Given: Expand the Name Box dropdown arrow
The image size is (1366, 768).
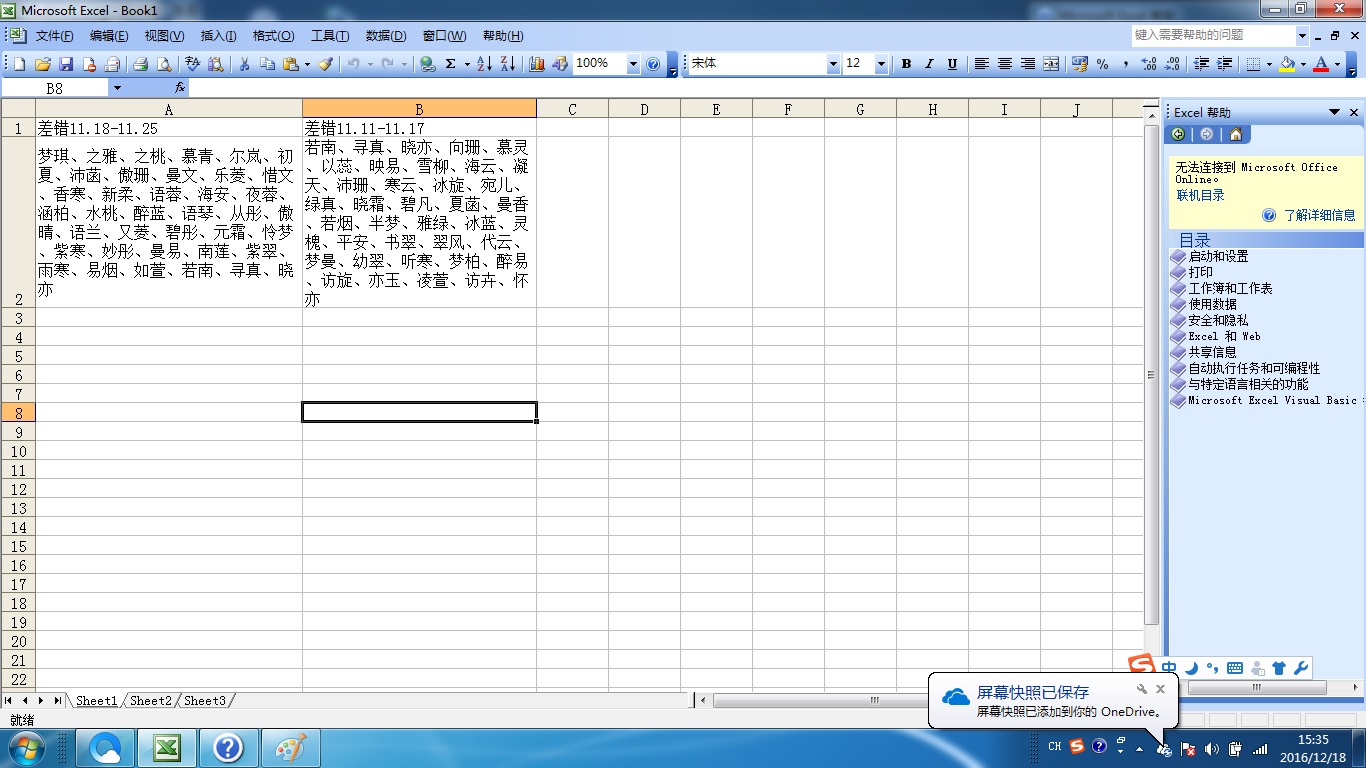Looking at the screenshot, I should (117, 88).
